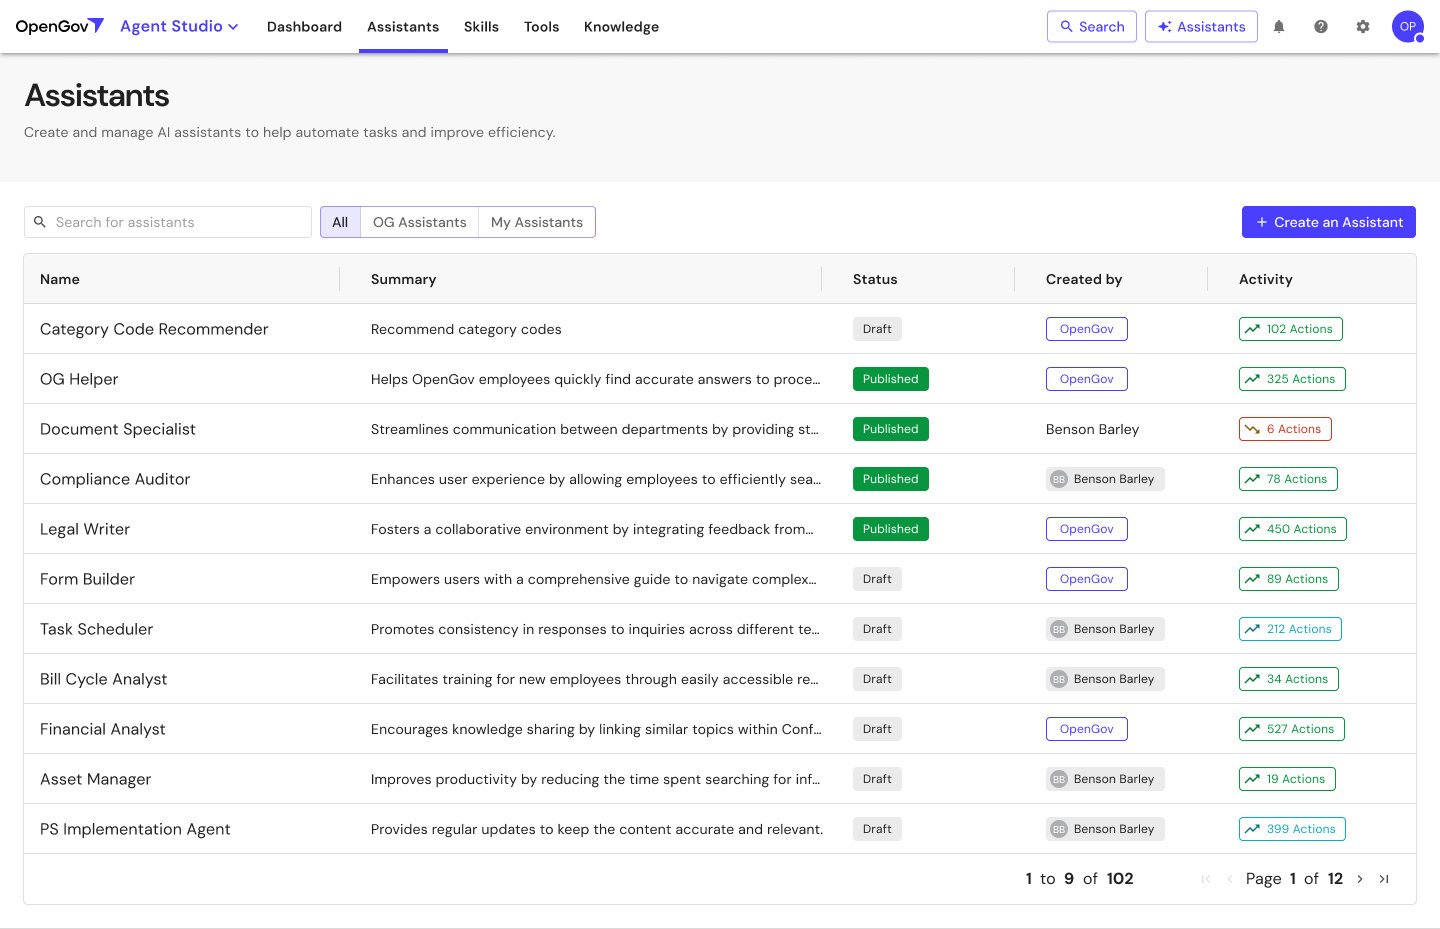Open the Agent Studio dropdown
The image size is (1440, 929).
[179, 26]
